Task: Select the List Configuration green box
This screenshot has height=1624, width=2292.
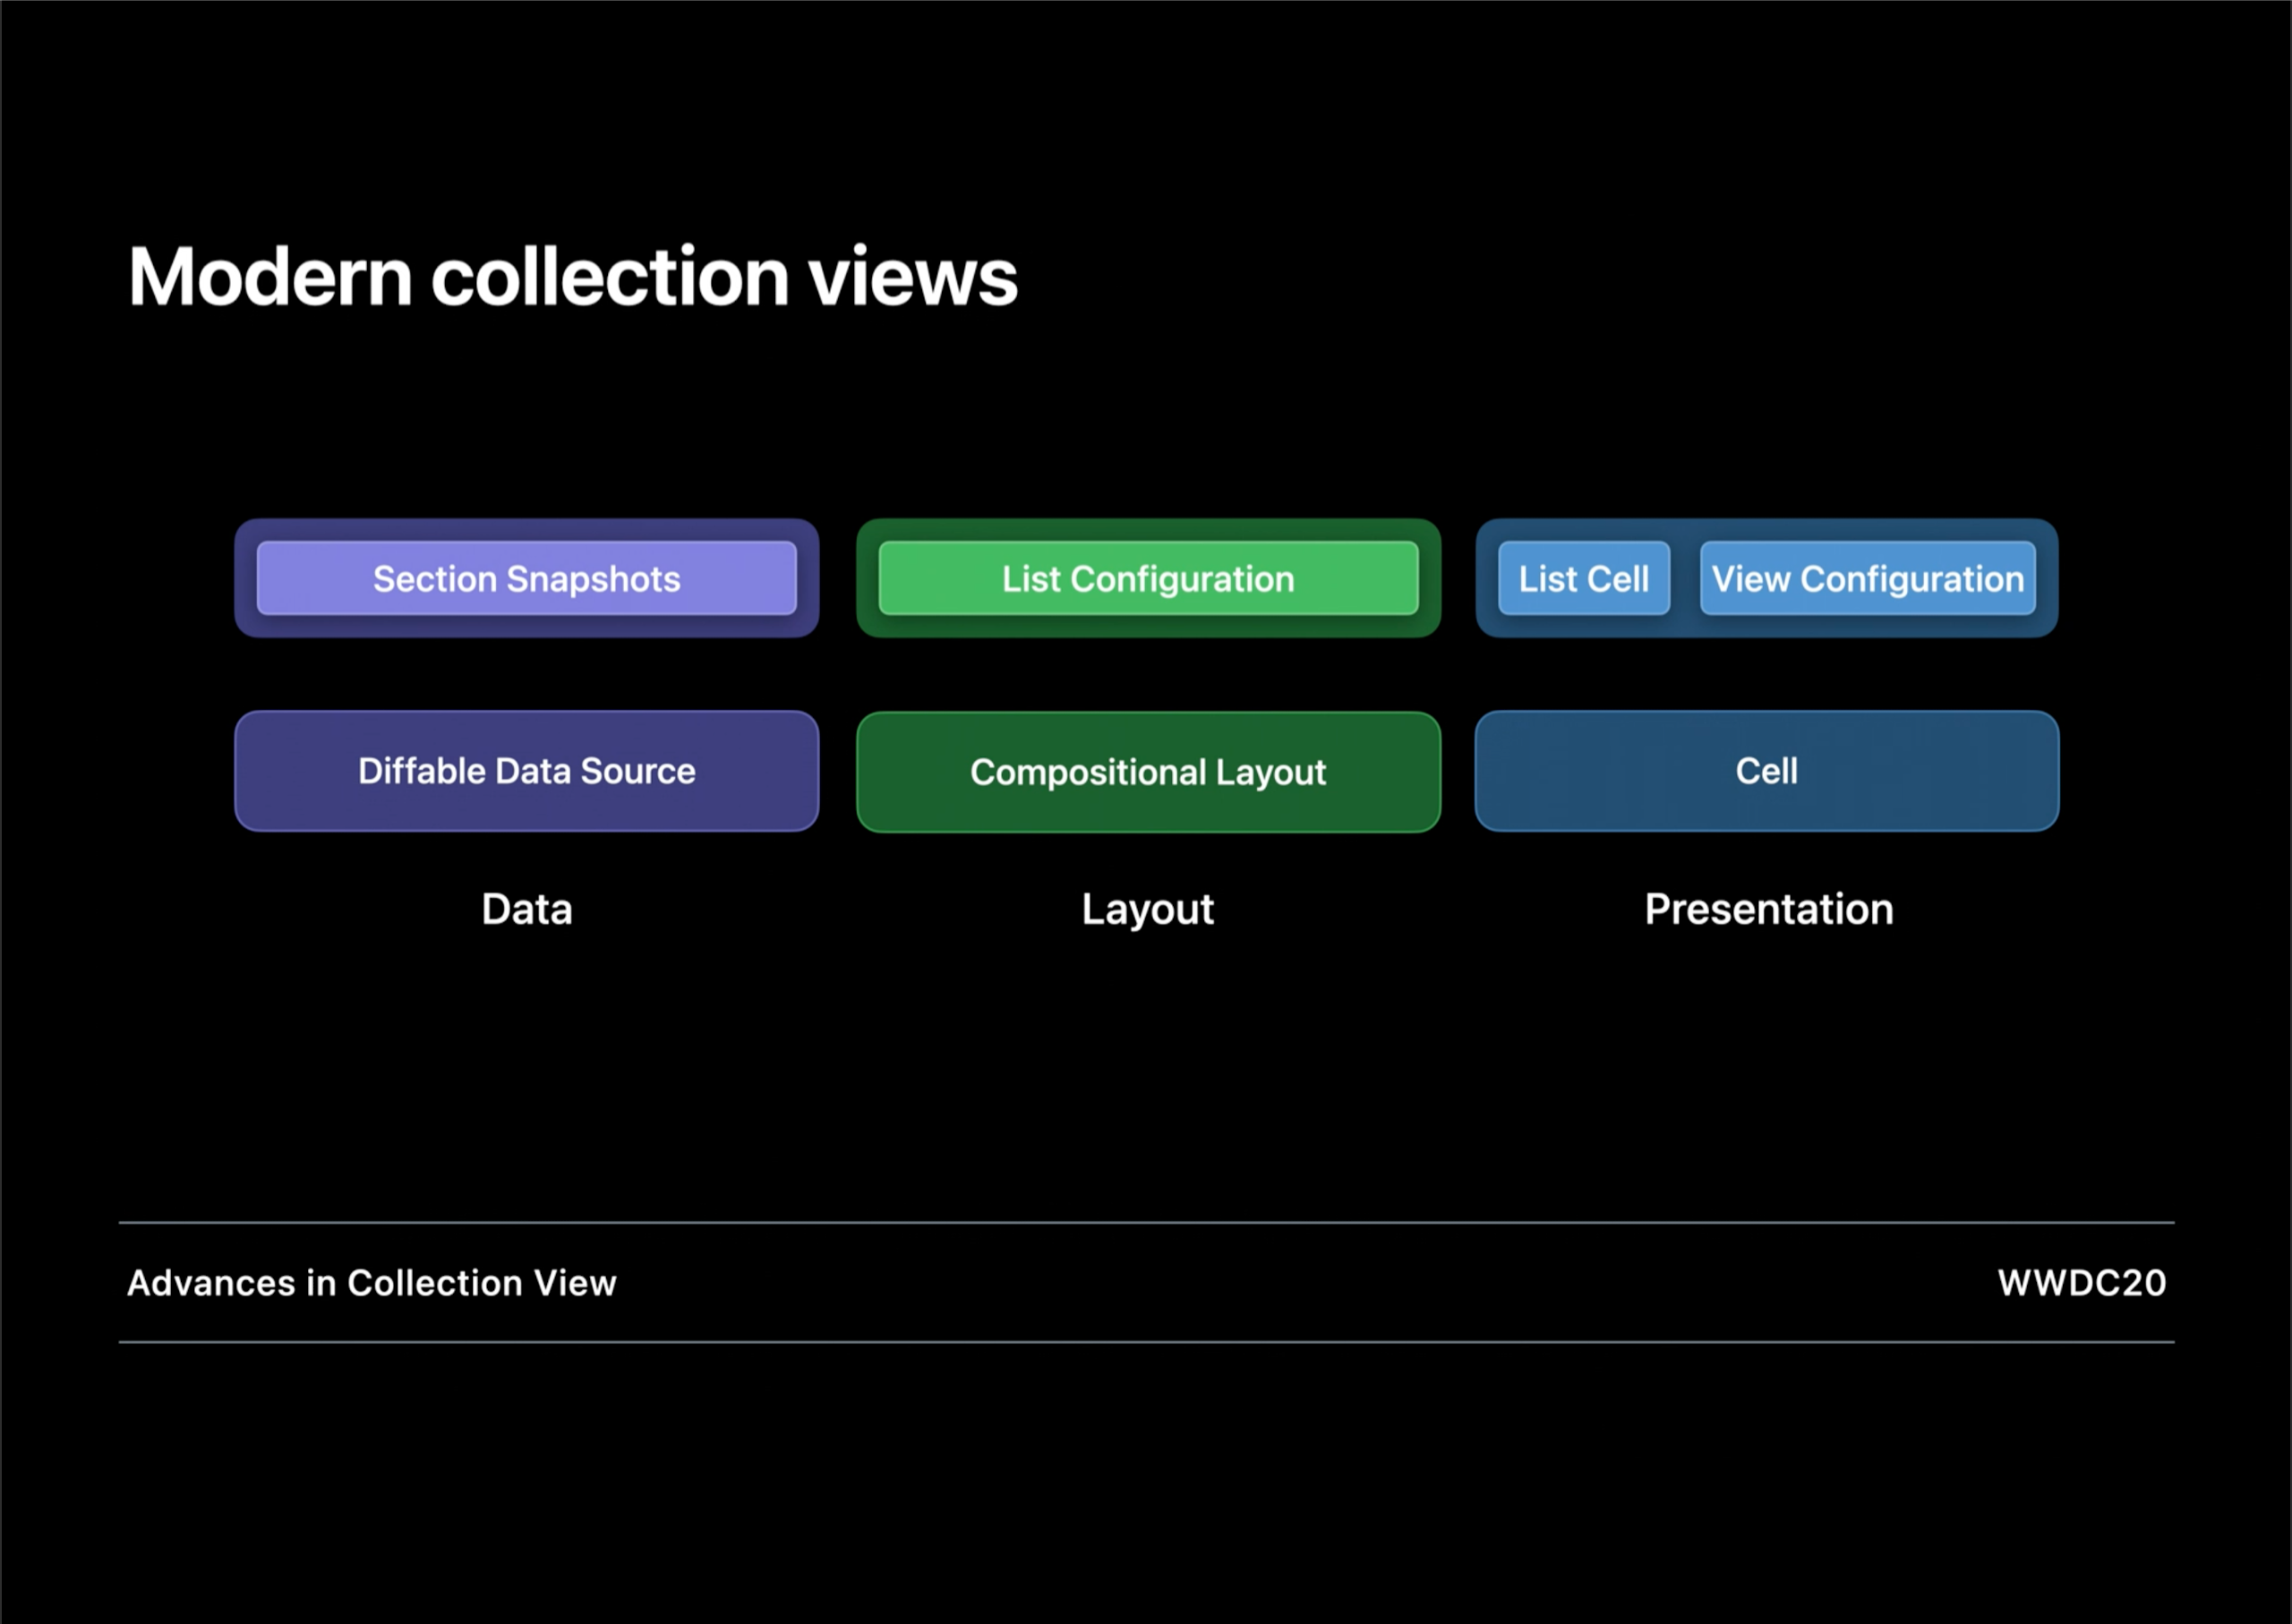Action: (x=1147, y=578)
